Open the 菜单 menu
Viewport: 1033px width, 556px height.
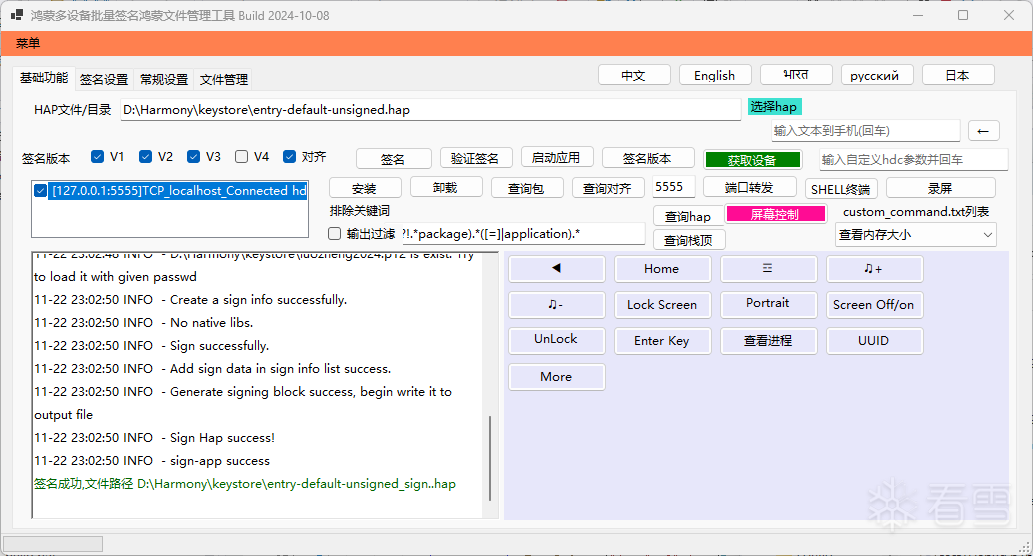click(x=28, y=43)
